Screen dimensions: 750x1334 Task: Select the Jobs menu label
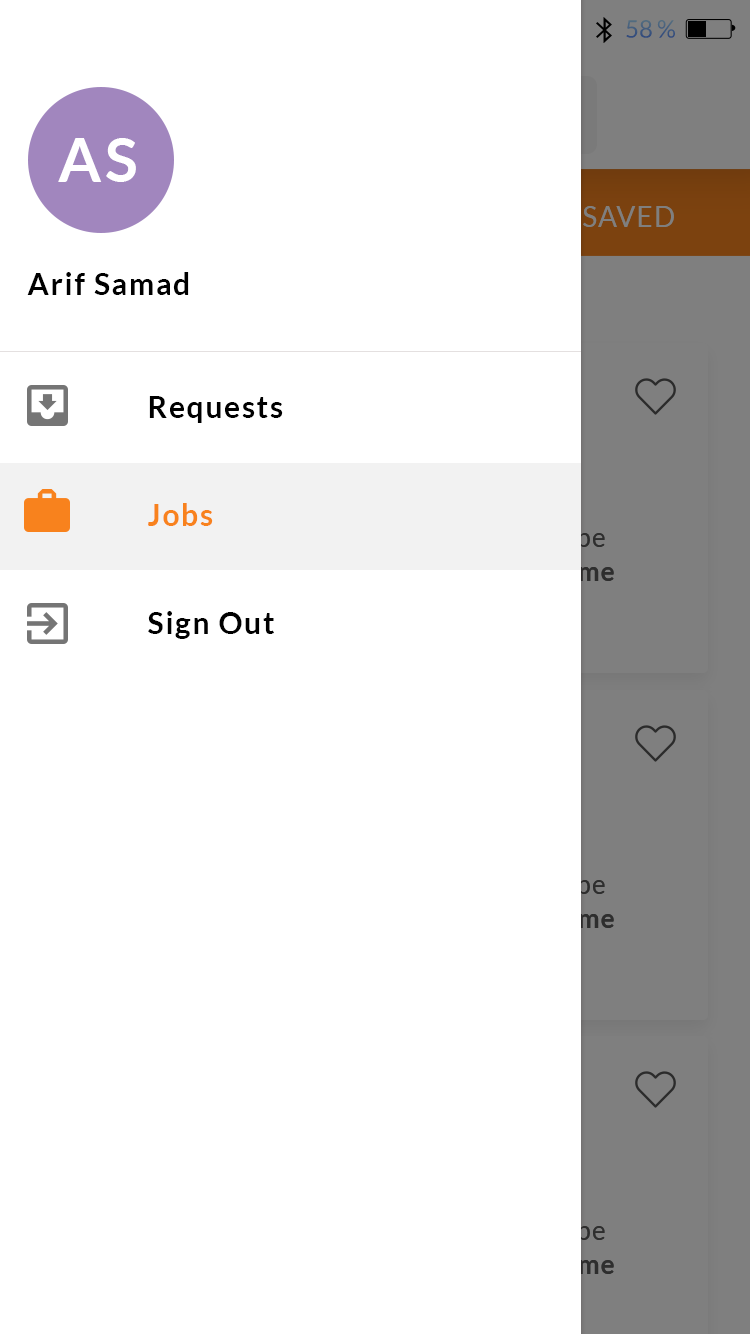tap(180, 515)
